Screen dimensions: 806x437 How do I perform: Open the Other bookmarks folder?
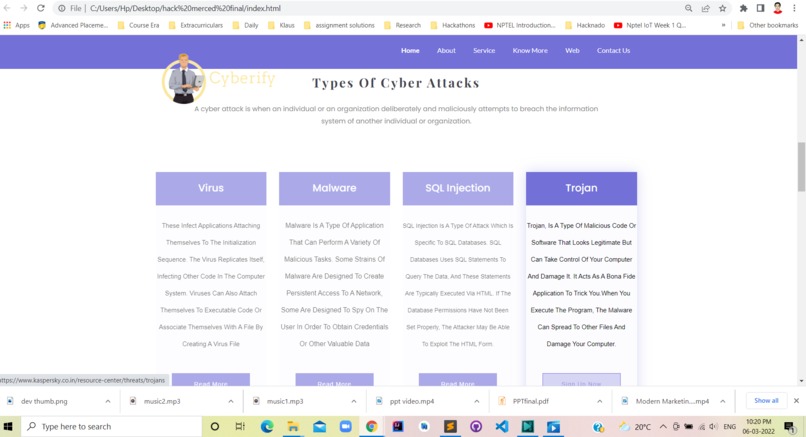767,25
